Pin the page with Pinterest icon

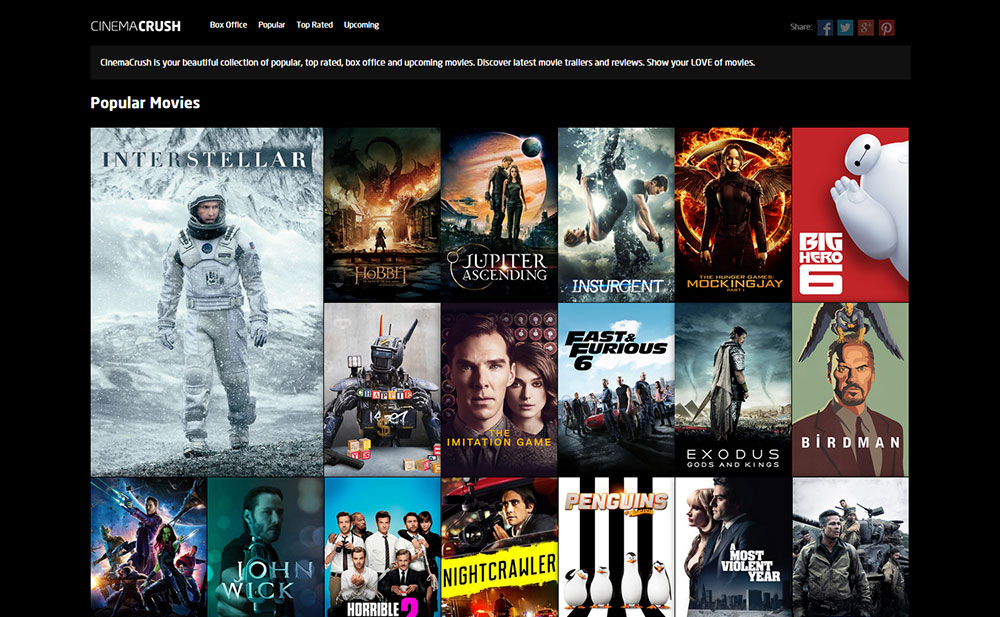coord(887,27)
